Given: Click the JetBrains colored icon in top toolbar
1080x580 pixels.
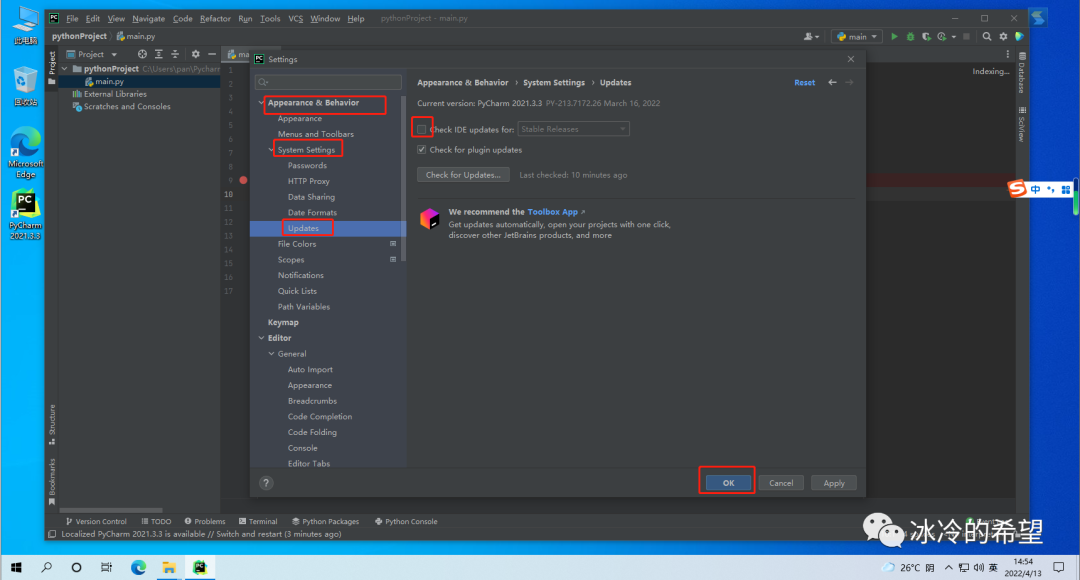Looking at the screenshot, I should pyautogui.click(x=1019, y=37).
